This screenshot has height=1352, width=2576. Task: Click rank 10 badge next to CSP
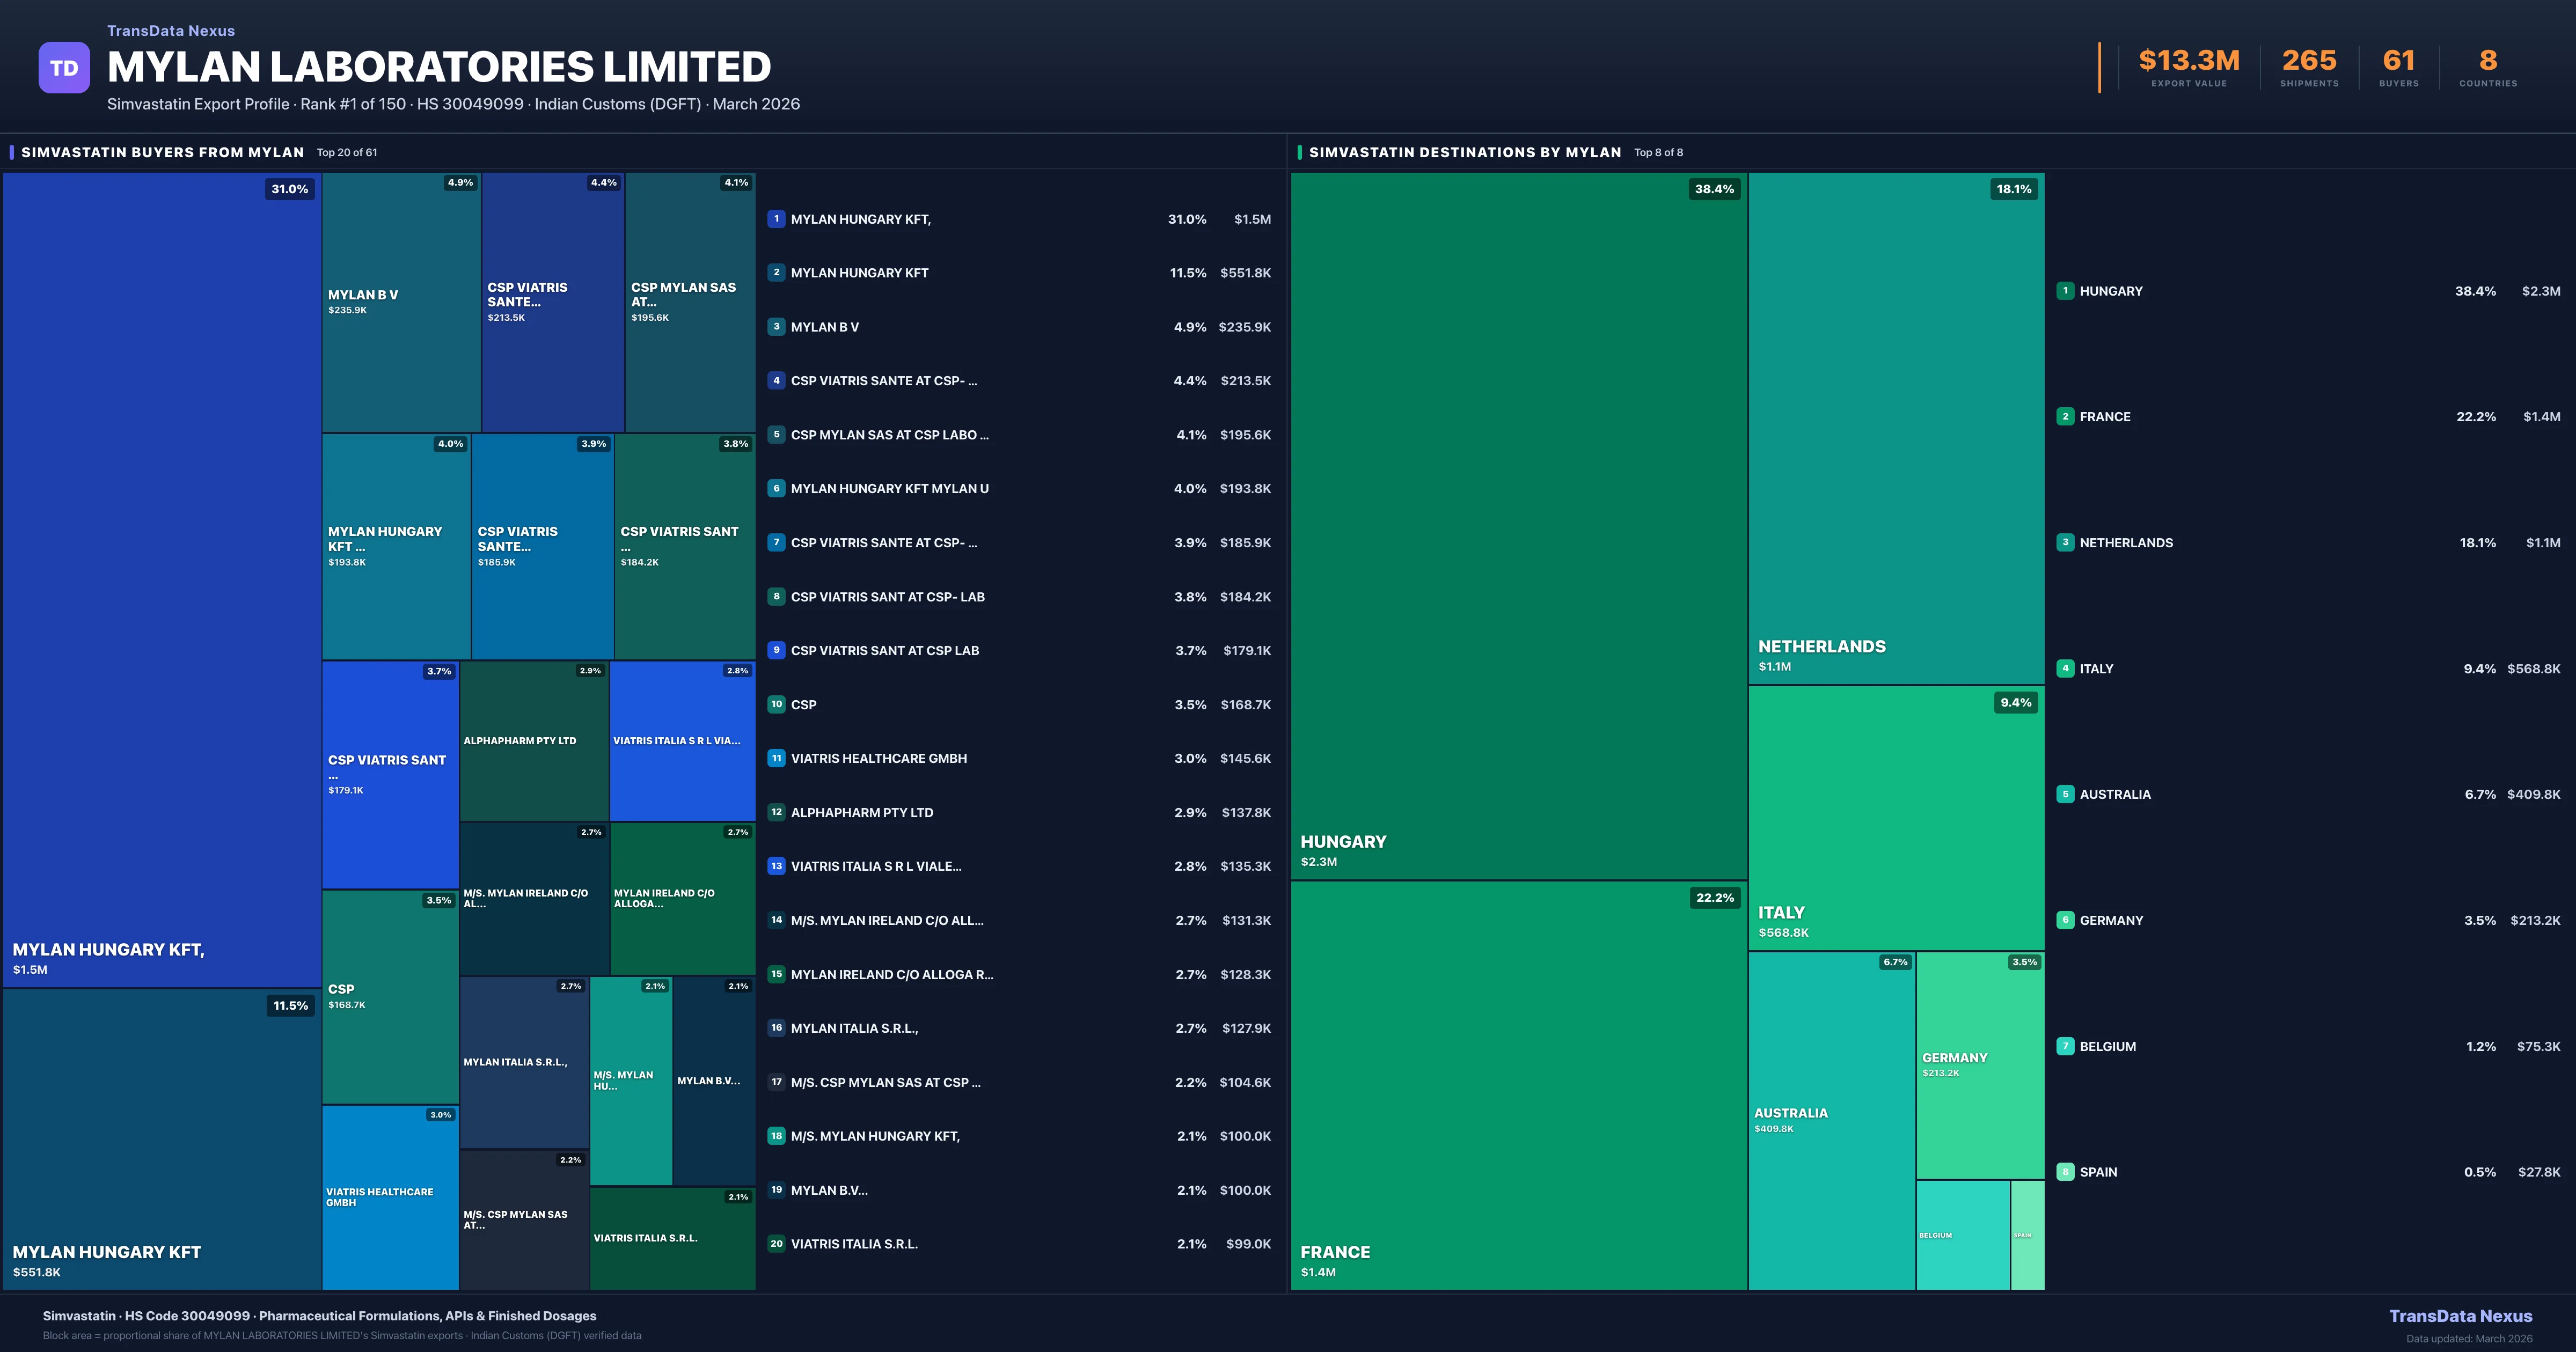[776, 704]
